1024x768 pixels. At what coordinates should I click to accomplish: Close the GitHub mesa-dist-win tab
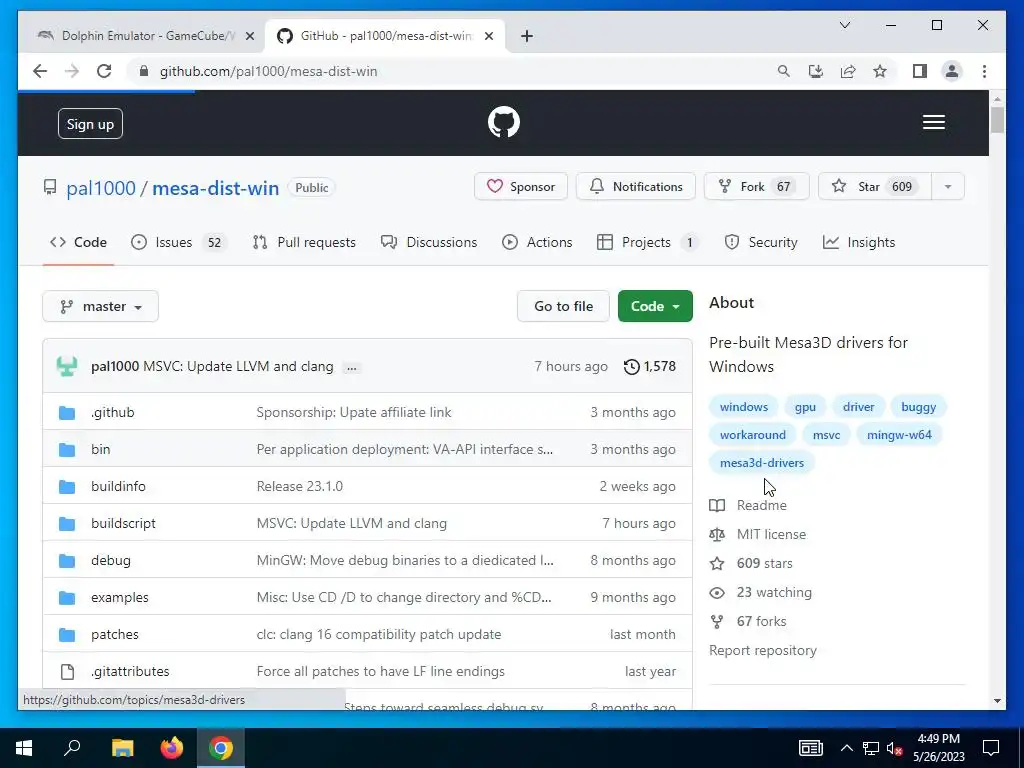coord(488,36)
